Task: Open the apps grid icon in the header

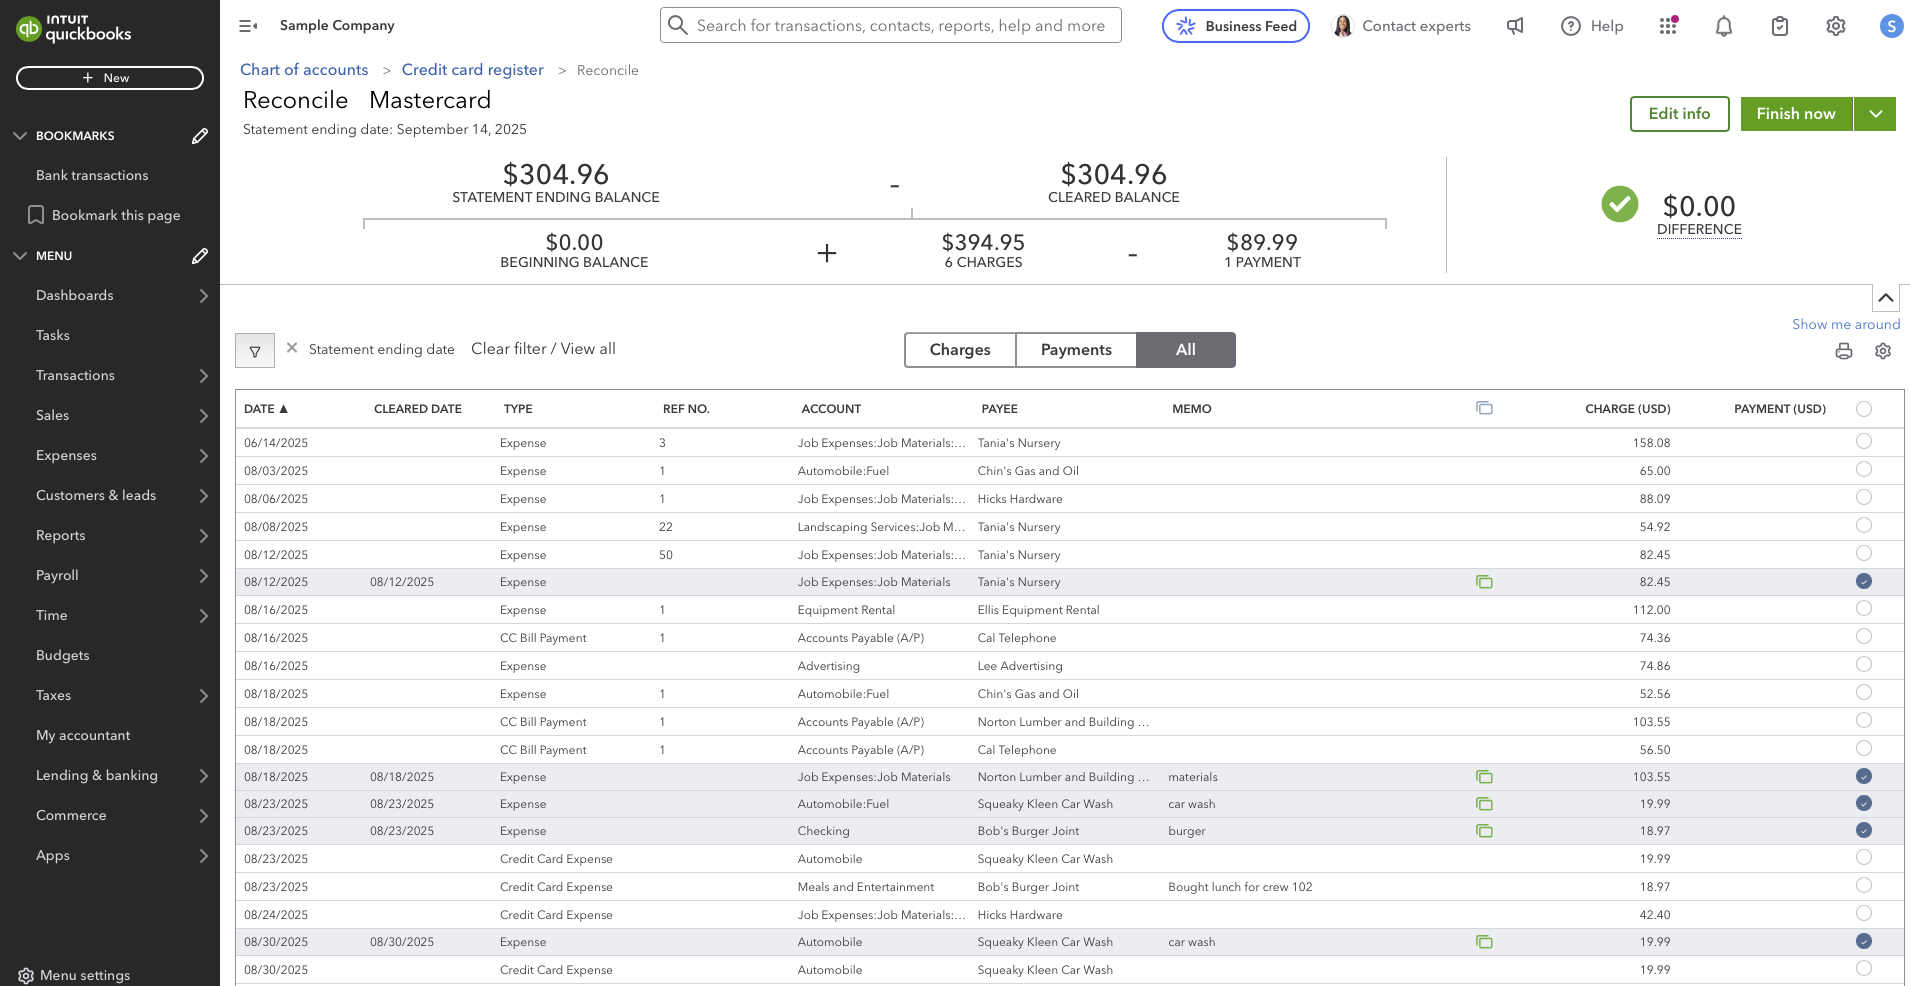Action: click(1668, 26)
